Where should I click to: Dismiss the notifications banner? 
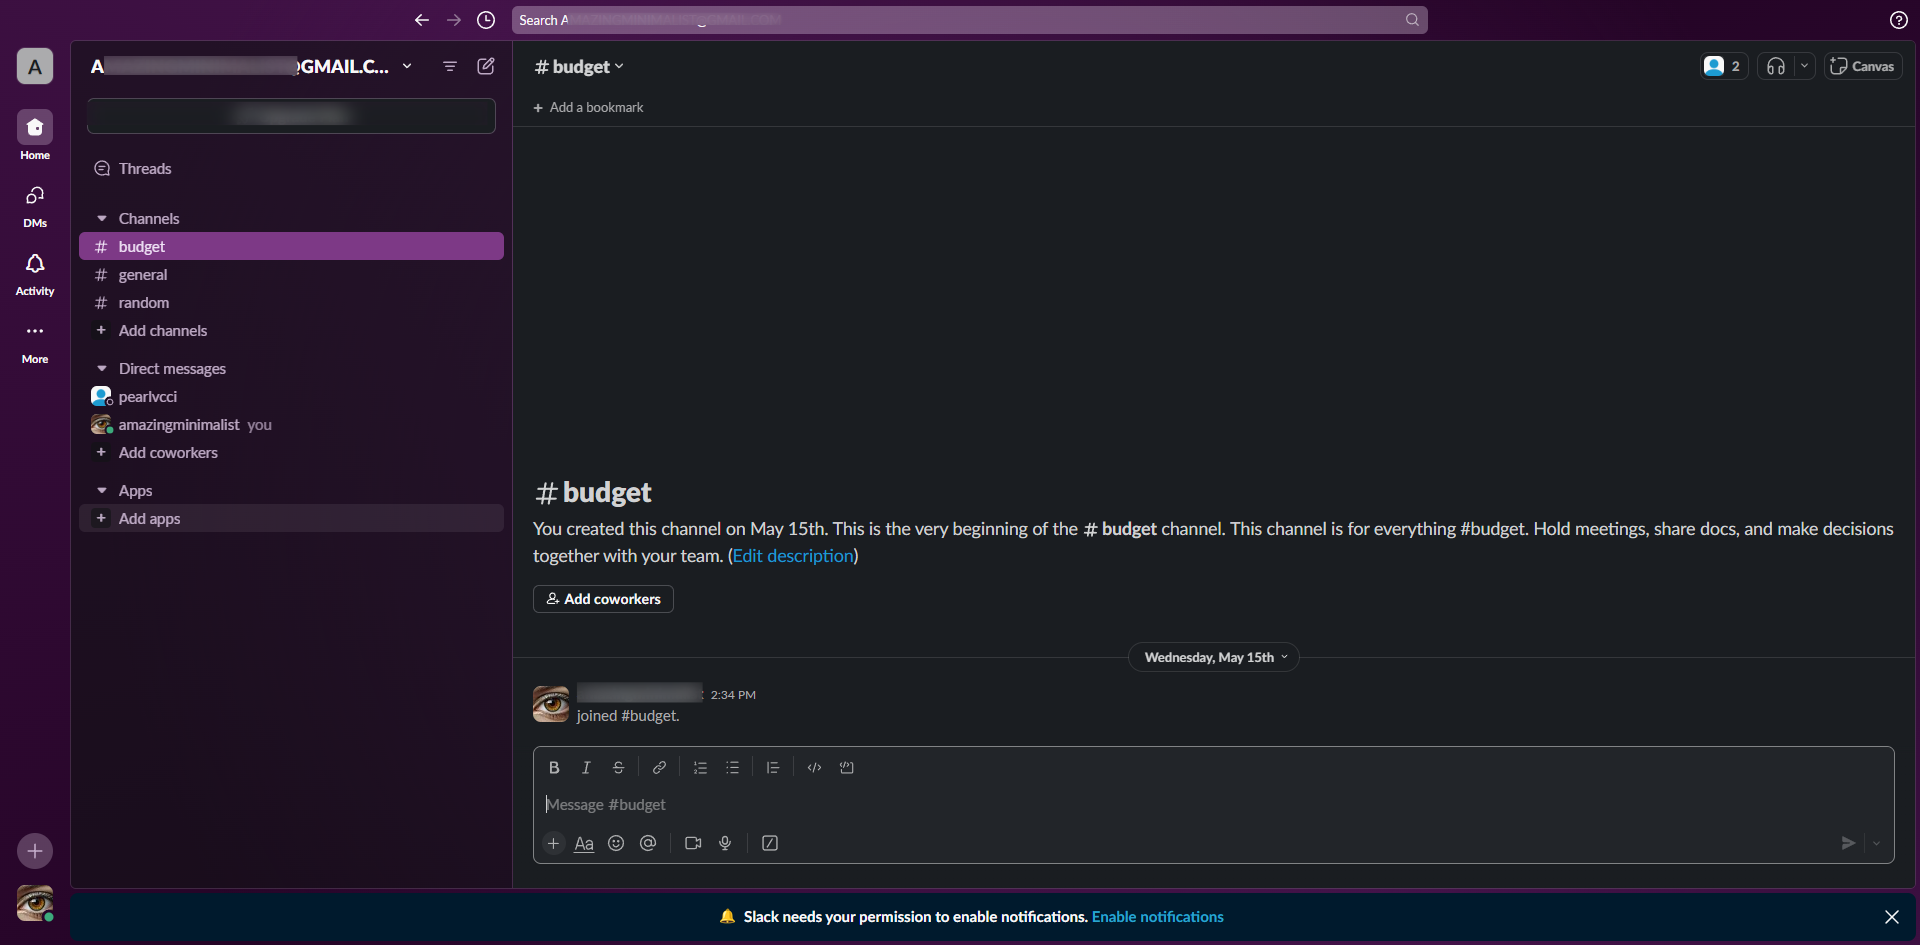coord(1892,917)
